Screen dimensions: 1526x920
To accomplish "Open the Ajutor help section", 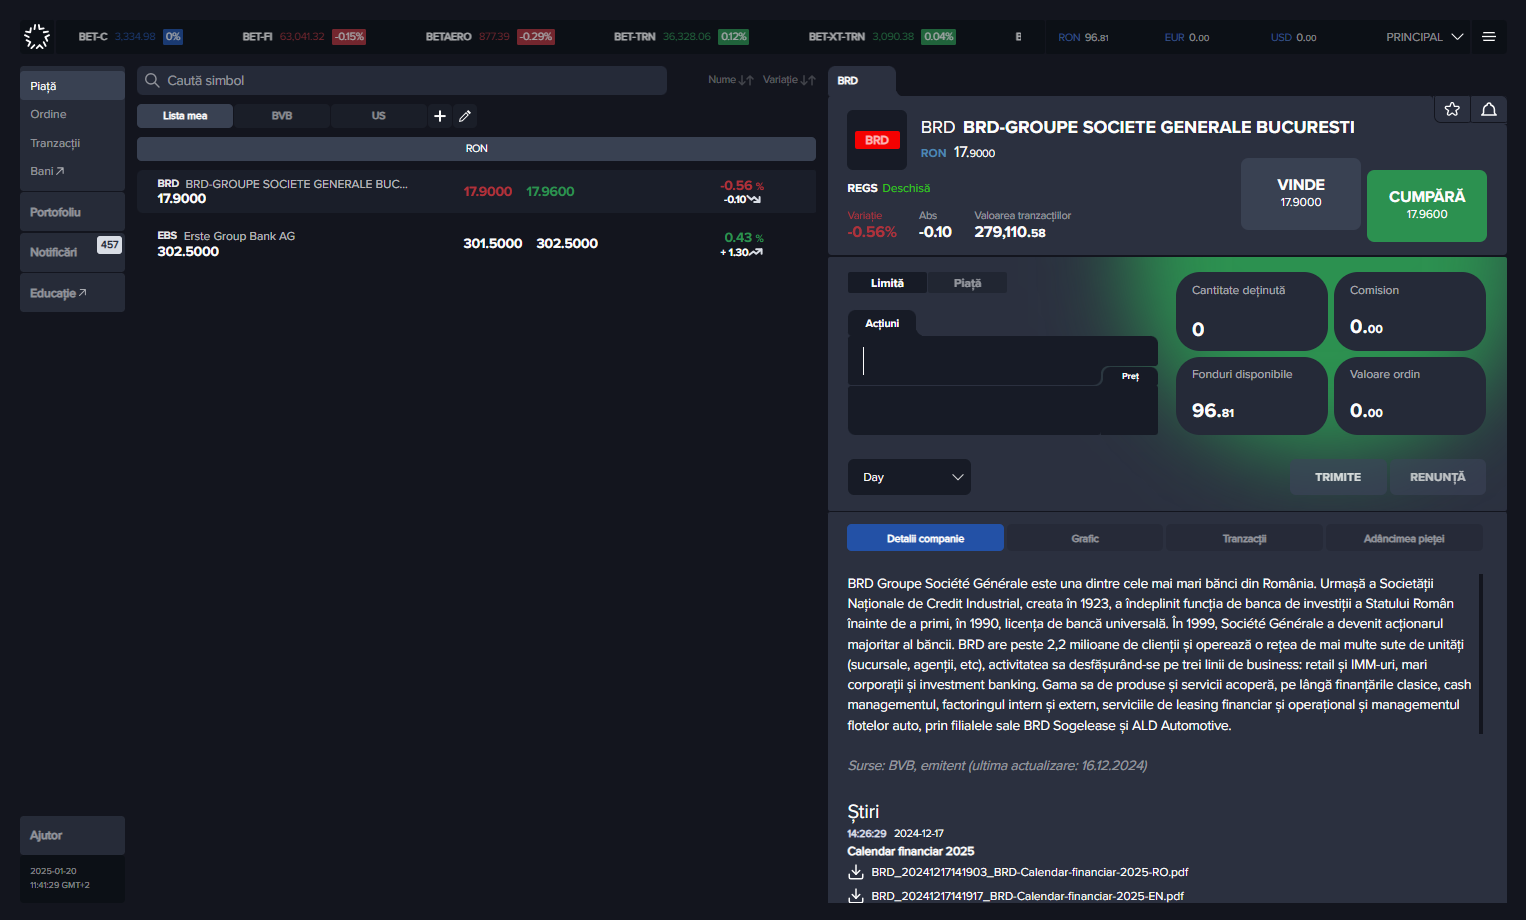I will point(72,835).
